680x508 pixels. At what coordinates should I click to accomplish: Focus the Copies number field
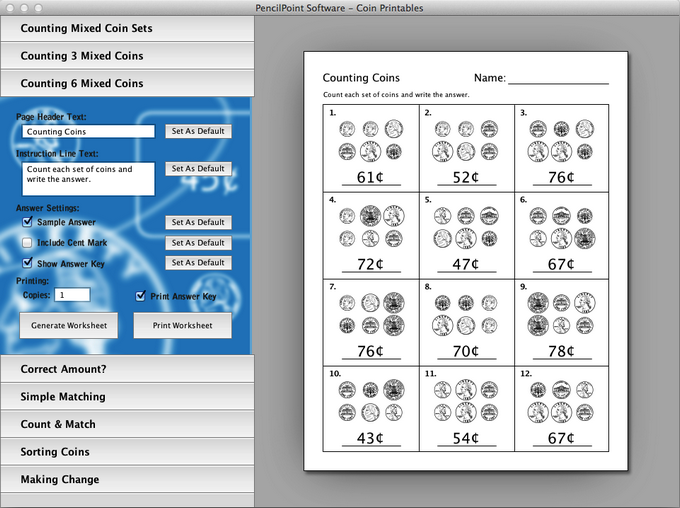[x=72, y=296]
